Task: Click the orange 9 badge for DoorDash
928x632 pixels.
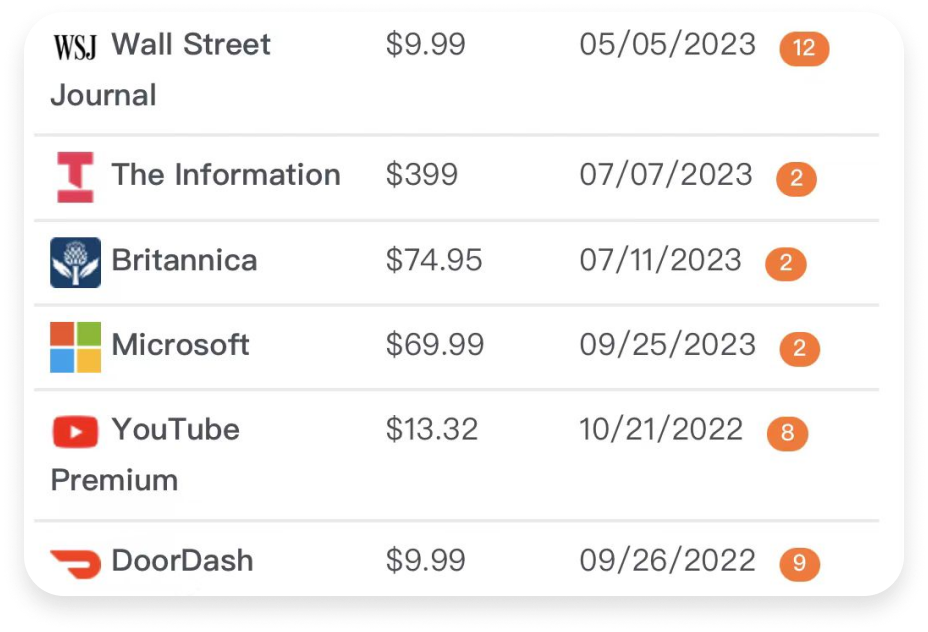Action: (x=799, y=564)
